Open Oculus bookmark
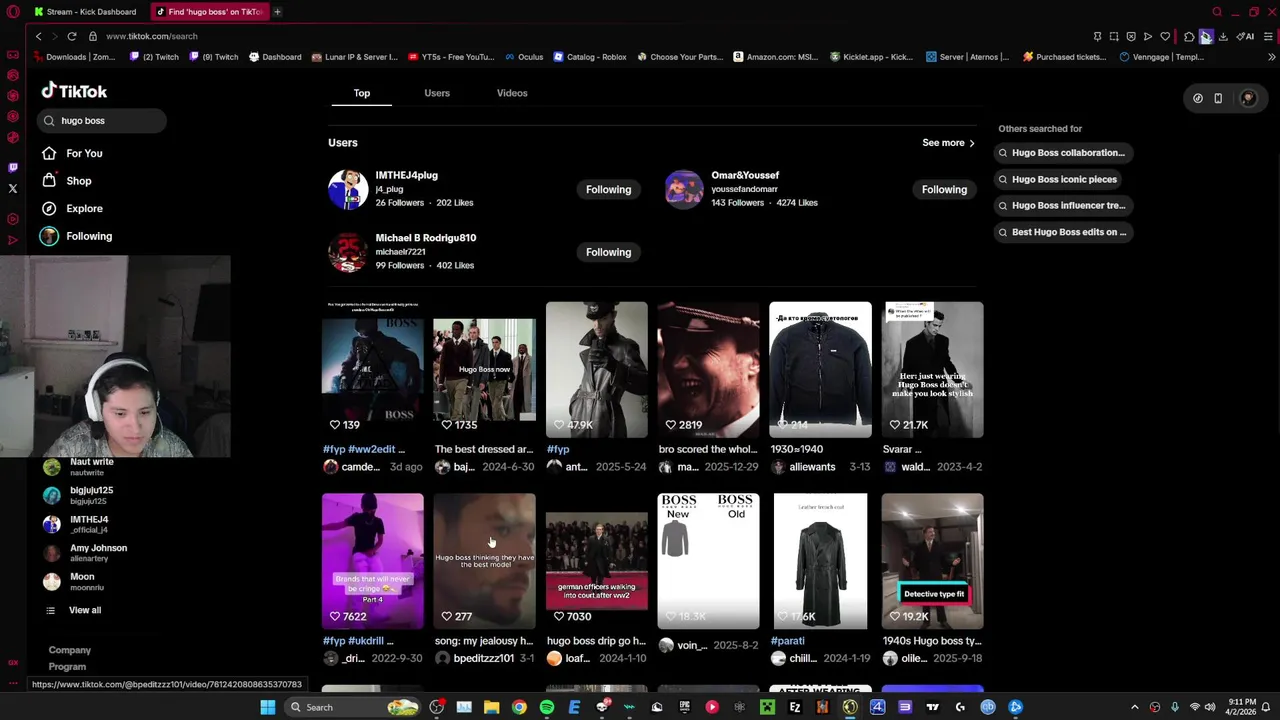This screenshot has width=1280, height=720. (x=524, y=57)
